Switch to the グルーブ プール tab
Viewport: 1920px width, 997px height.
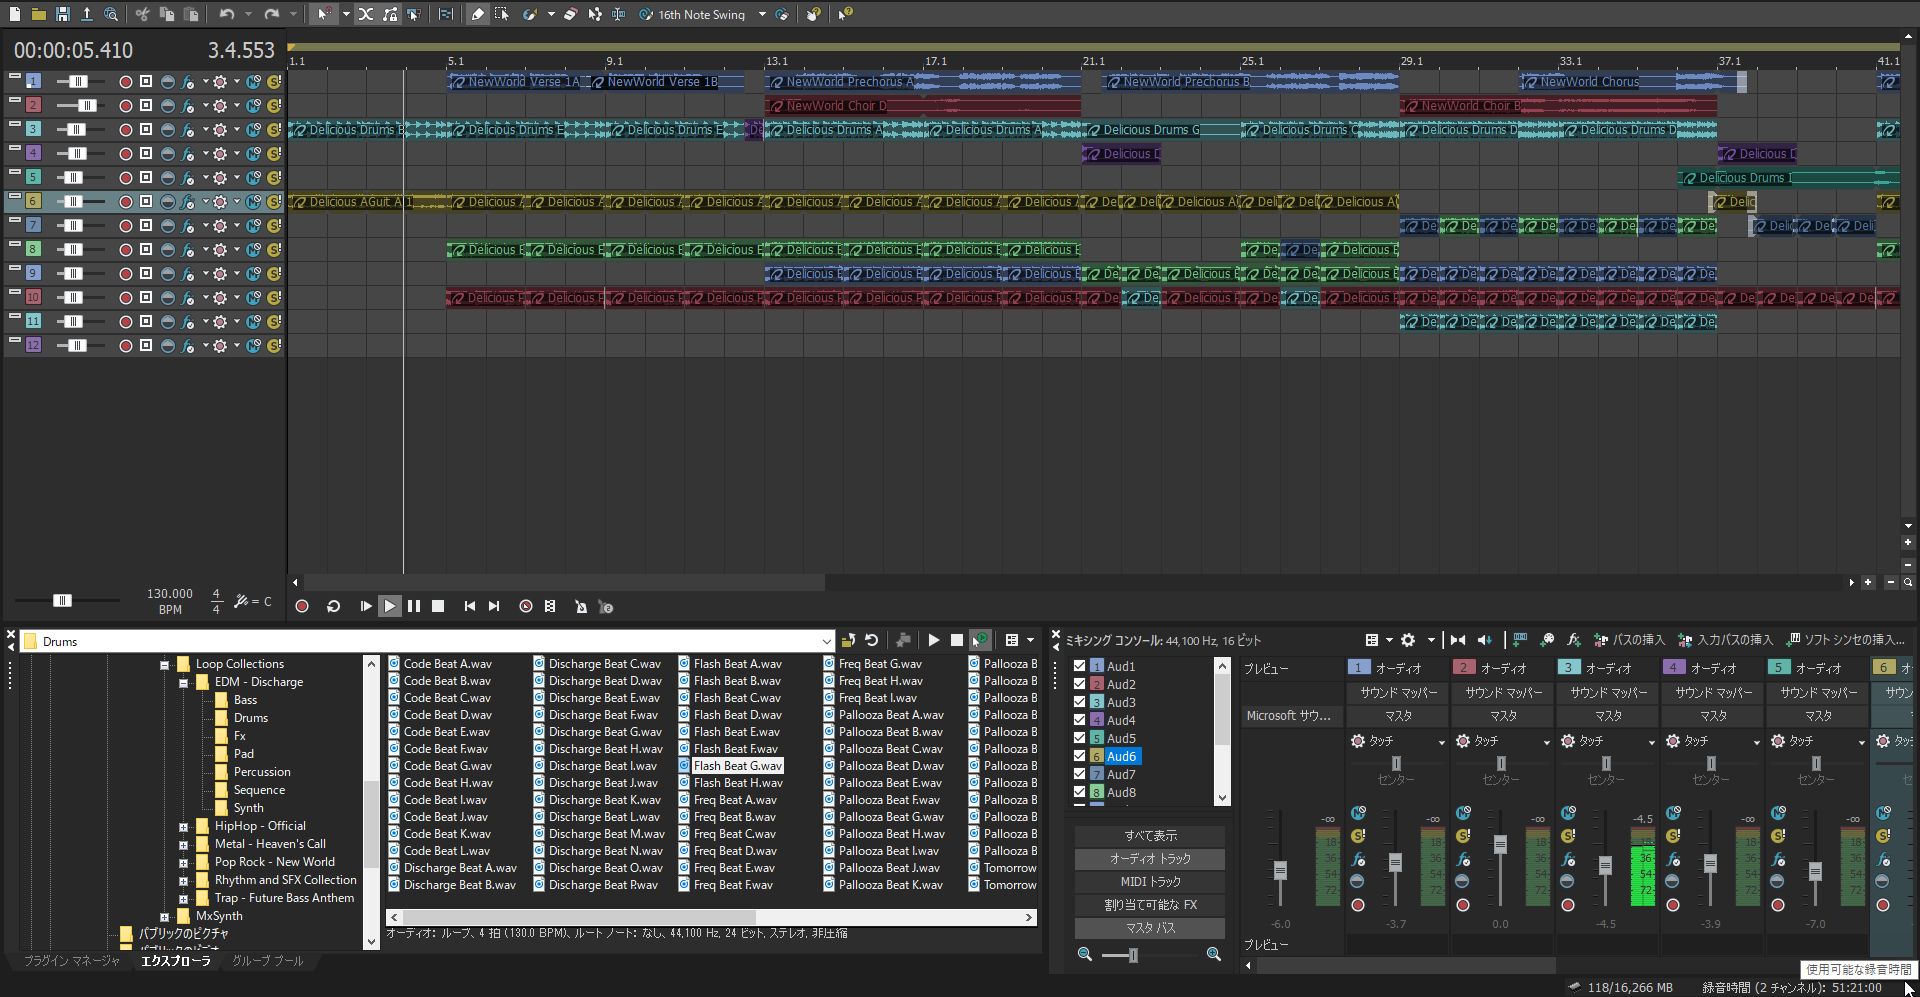pos(268,961)
